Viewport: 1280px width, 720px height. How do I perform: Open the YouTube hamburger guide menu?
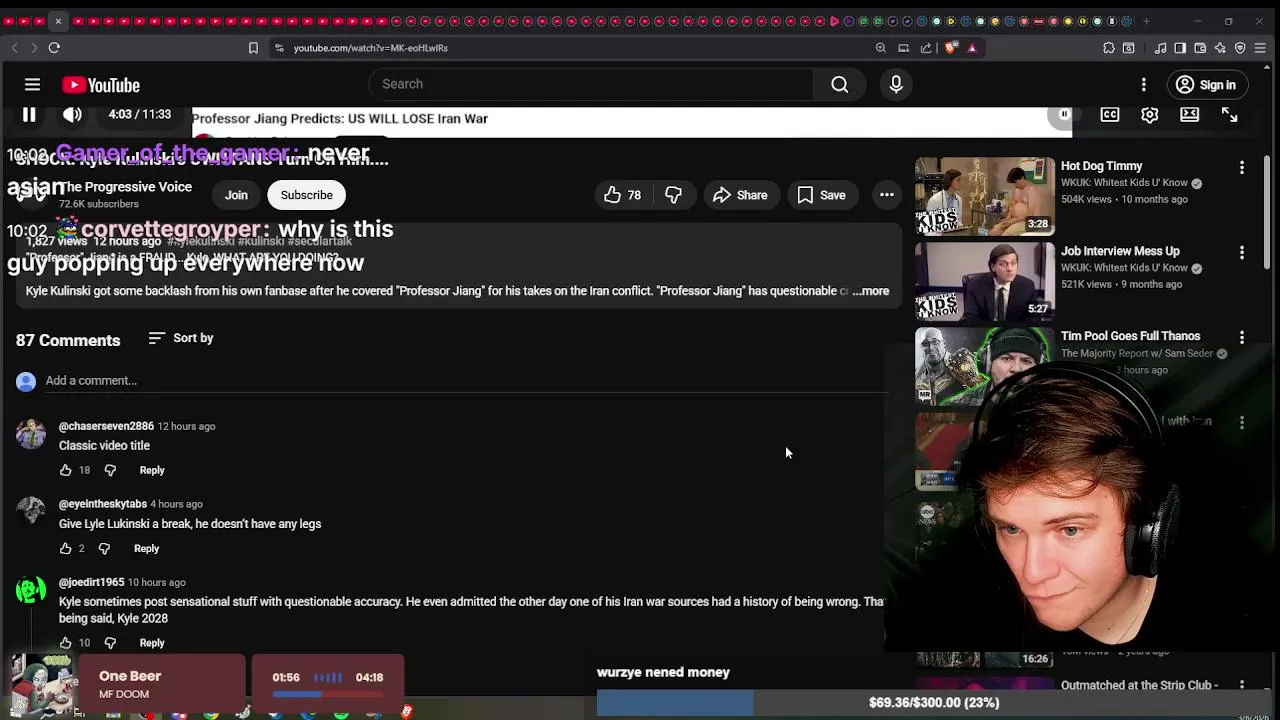click(32, 85)
